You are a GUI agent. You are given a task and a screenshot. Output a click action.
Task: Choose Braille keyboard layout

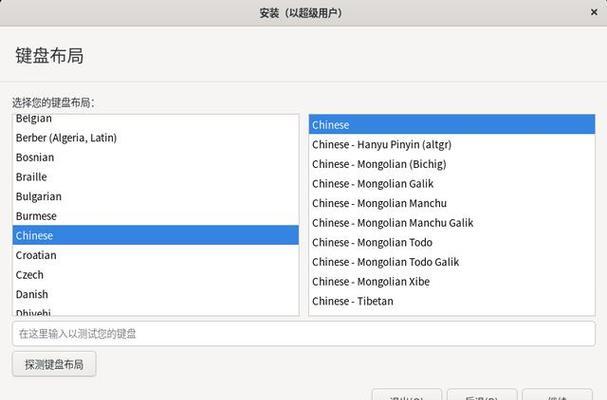tap(156, 177)
